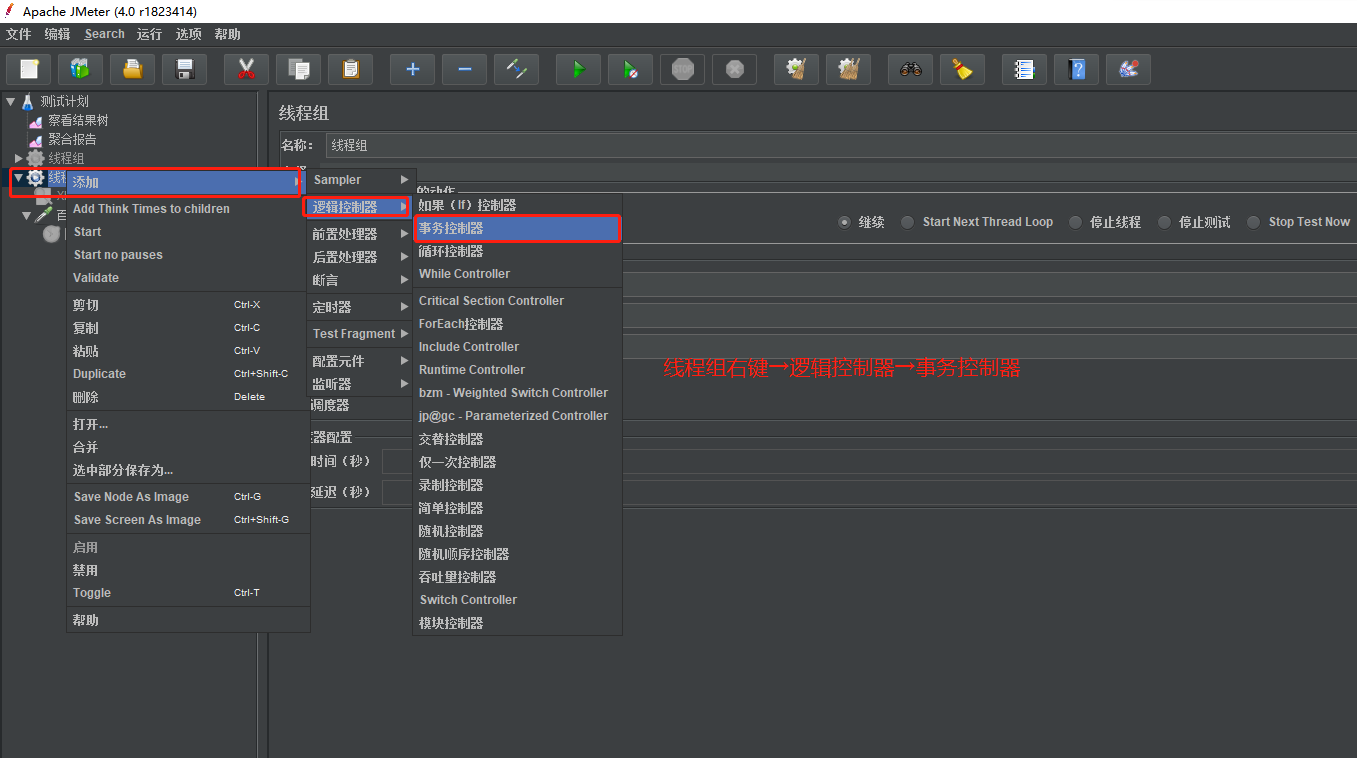Open the 运行 menu in menu bar

point(149,34)
